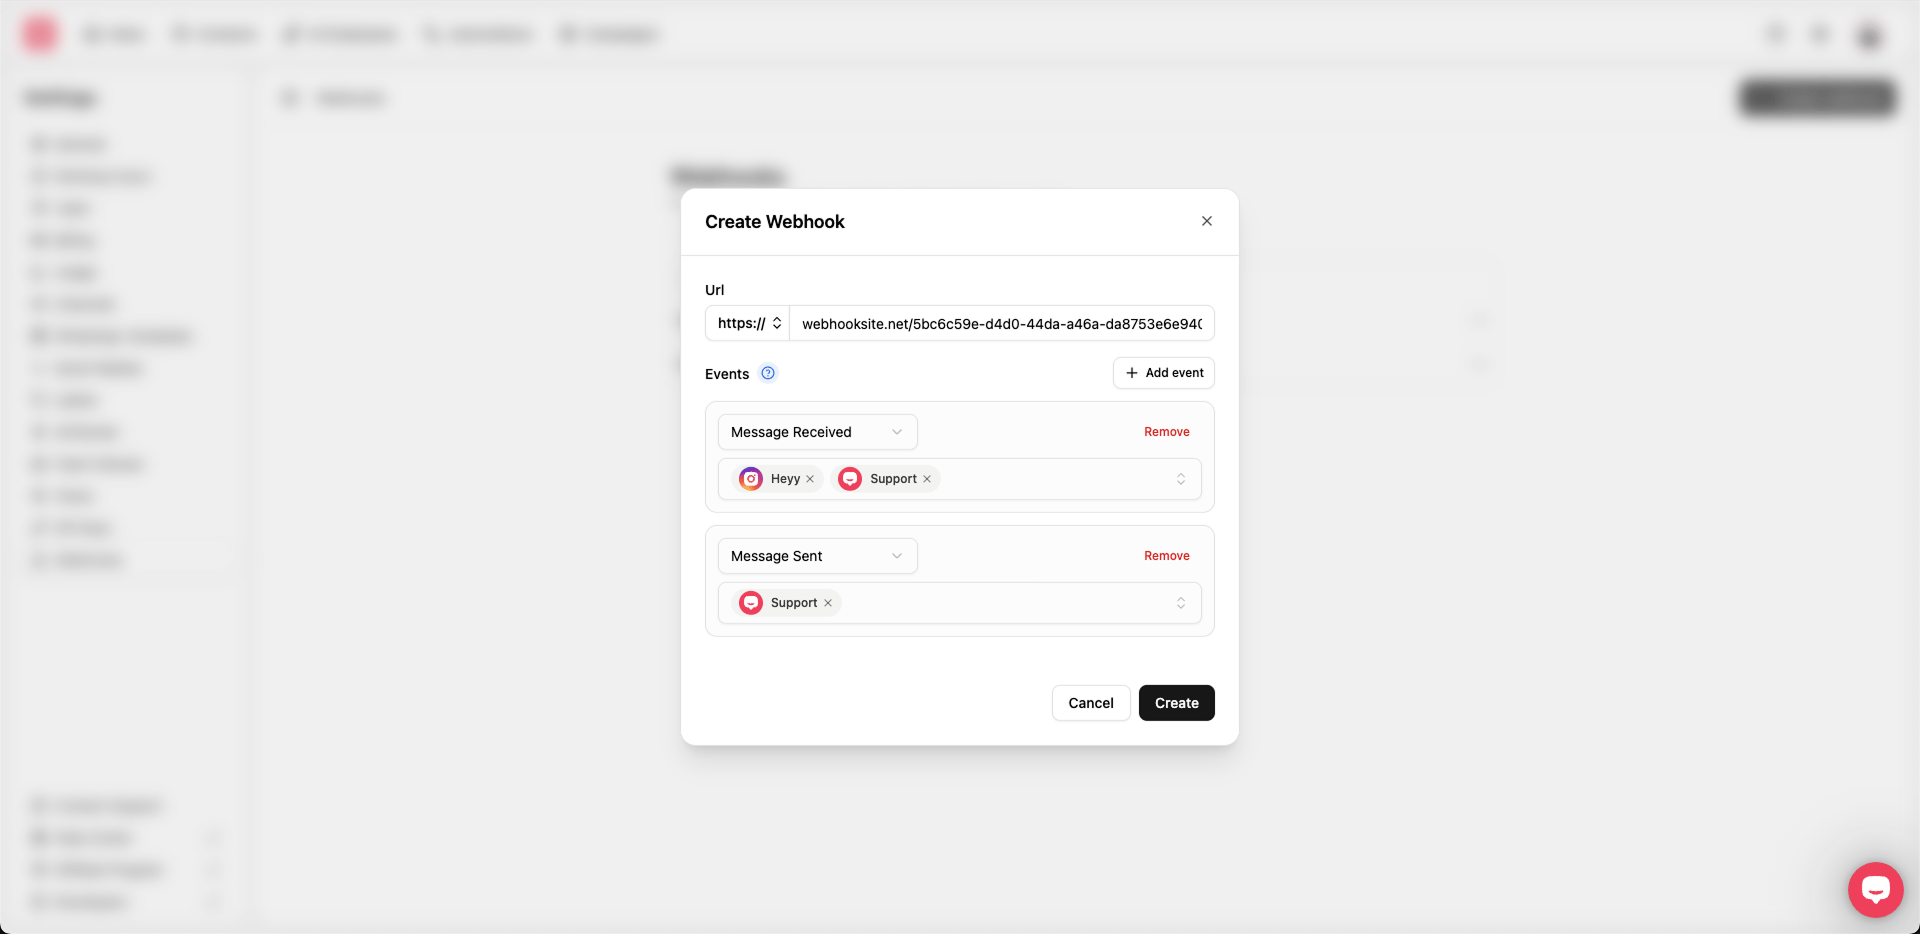Expand channel selector for Message Received

pos(1181,479)
